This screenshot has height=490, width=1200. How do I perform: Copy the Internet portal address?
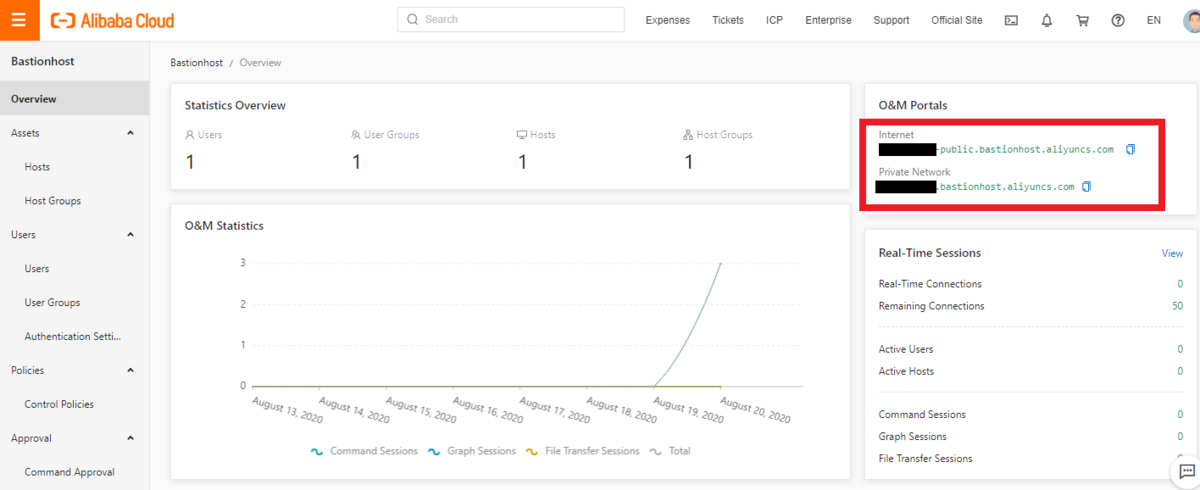tap(1131, 150)
